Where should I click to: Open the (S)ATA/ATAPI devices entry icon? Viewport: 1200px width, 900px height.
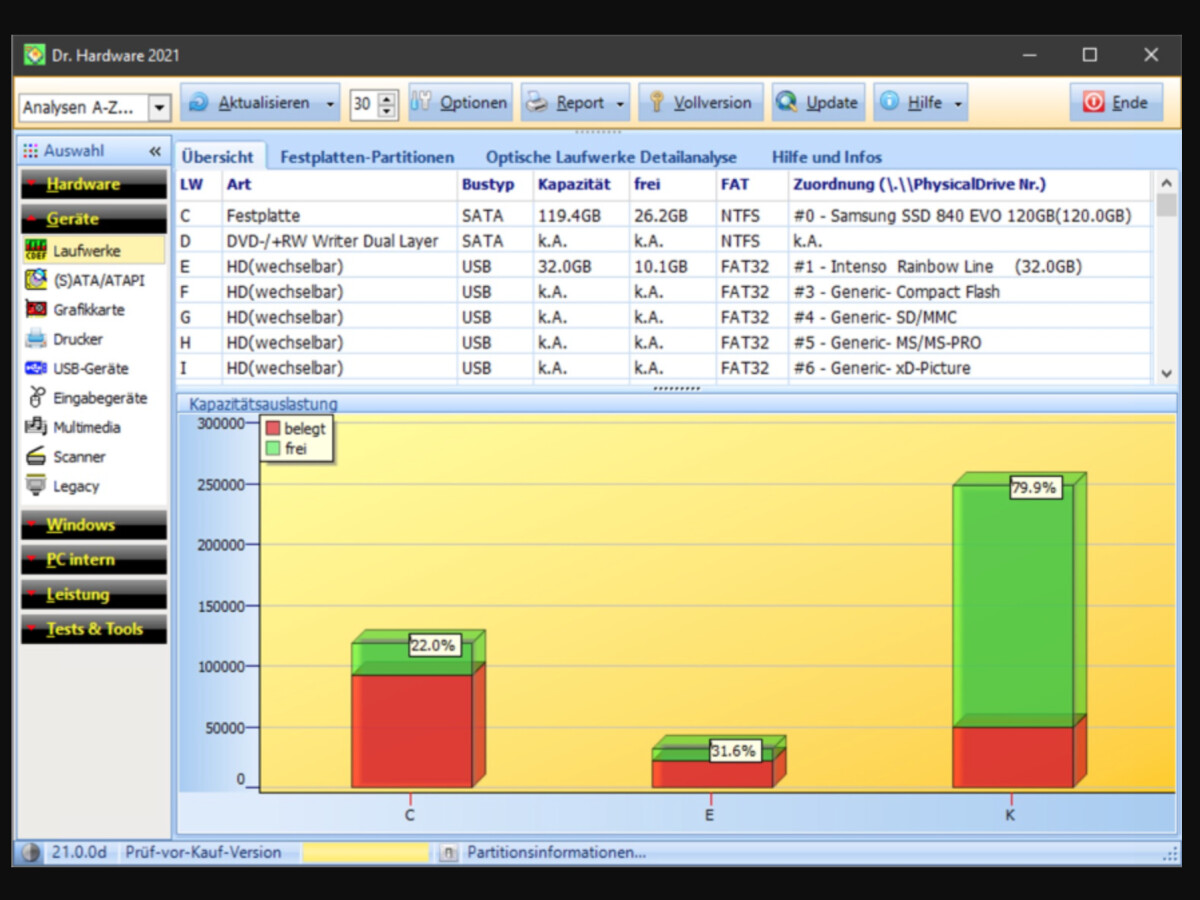point(36,280)
